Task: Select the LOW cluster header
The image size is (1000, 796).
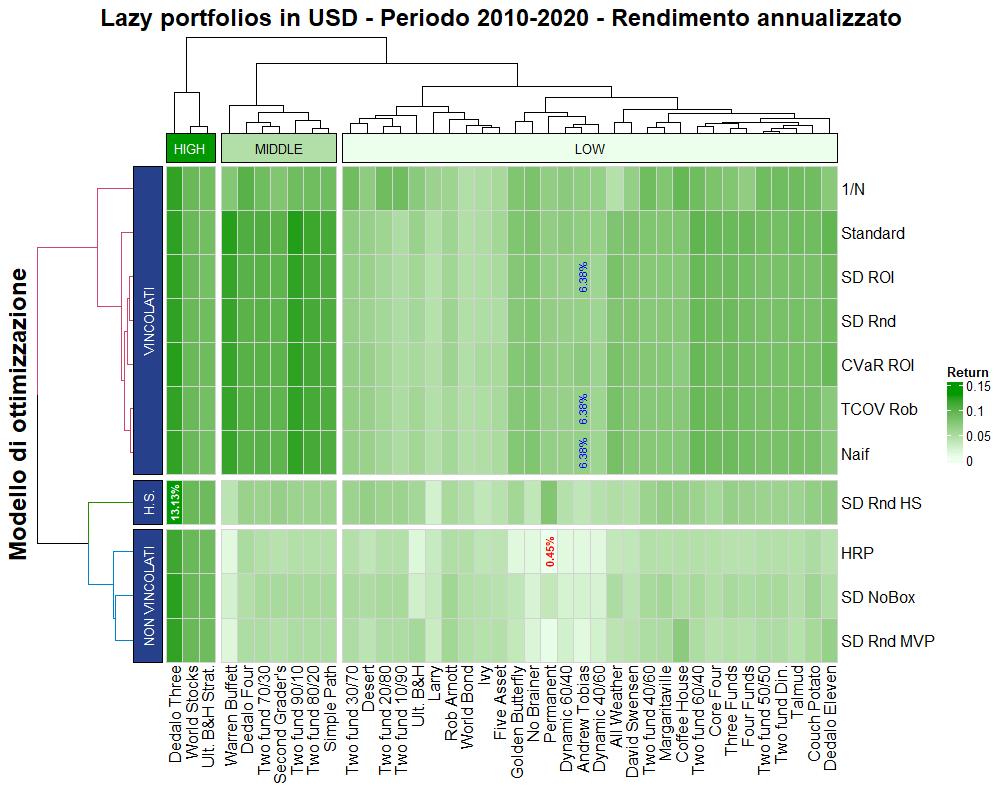Action: (x=590, y=149)
